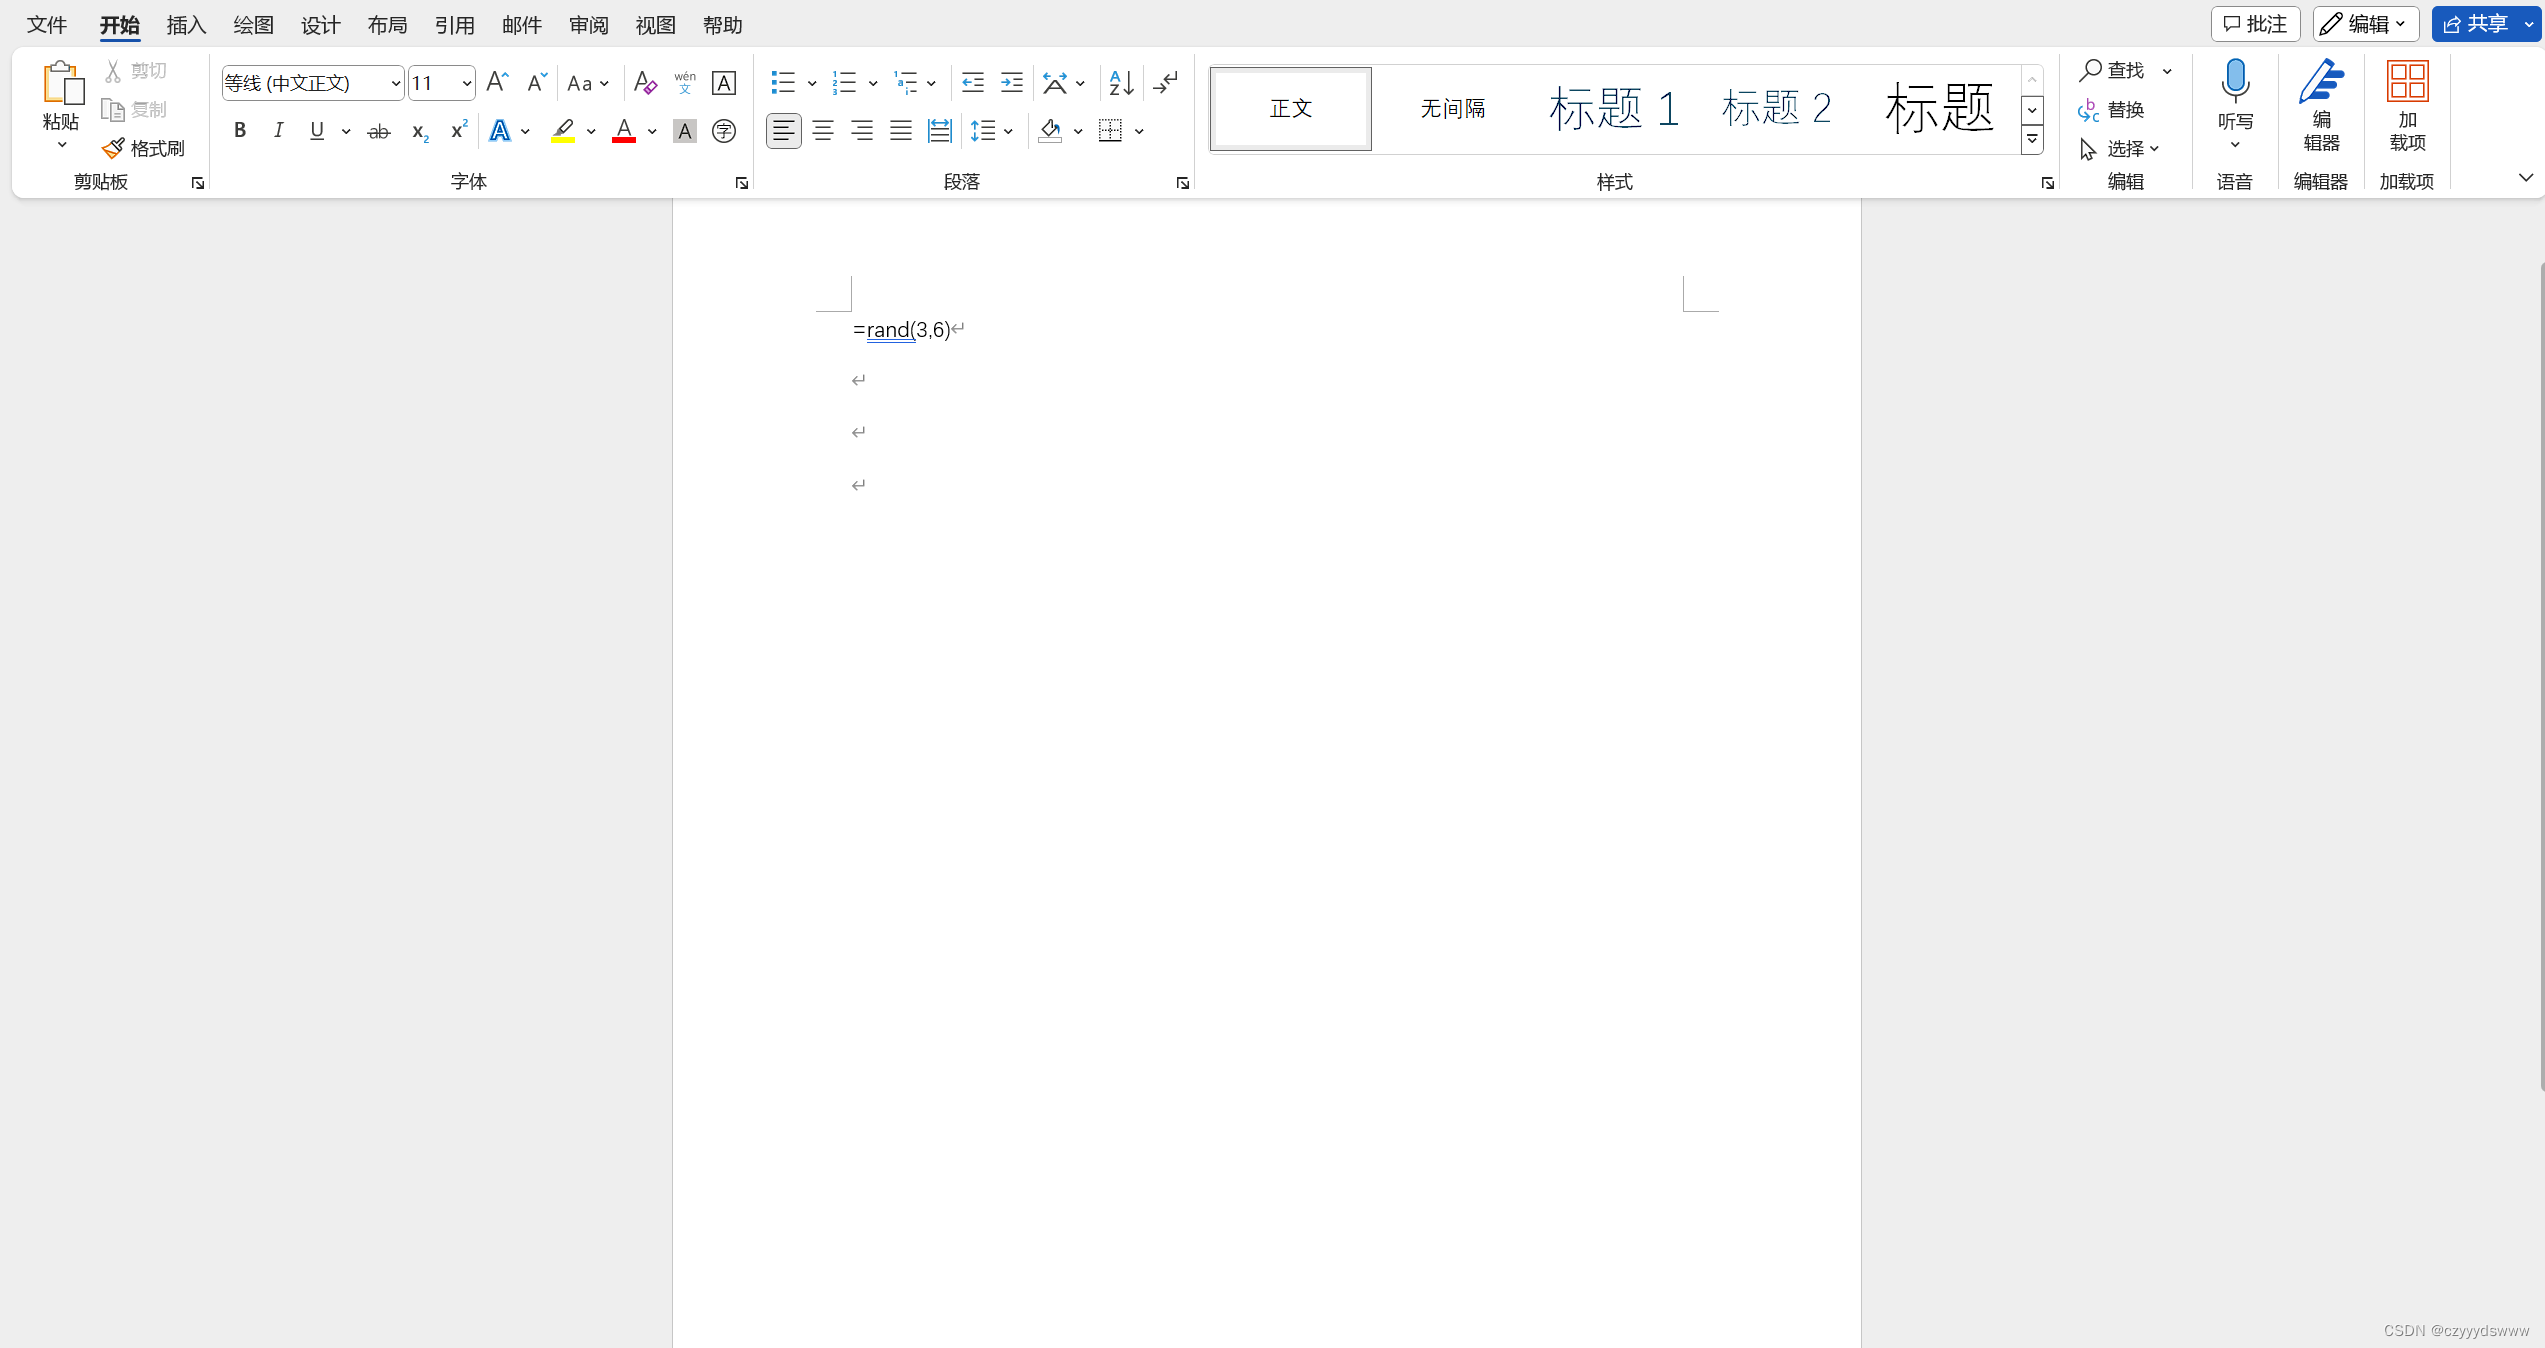
Task: Expand the styles gallery list
Action: pos(2032,141)
